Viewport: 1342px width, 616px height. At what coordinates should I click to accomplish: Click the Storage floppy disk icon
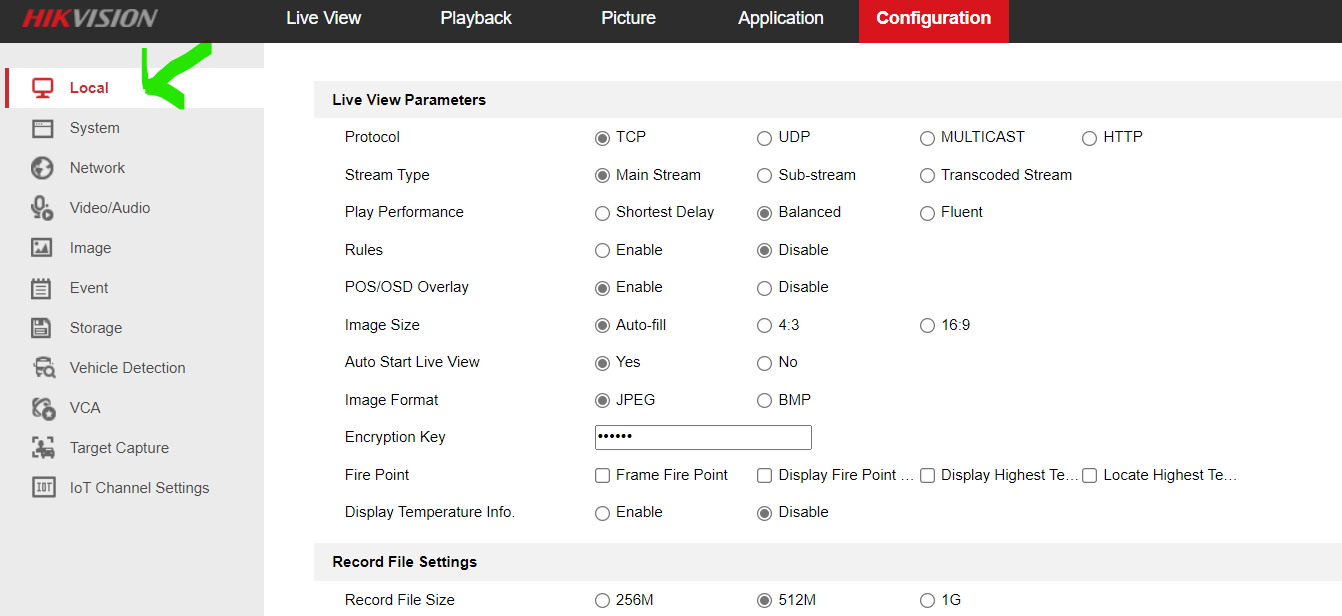click(x=42, y=328)
